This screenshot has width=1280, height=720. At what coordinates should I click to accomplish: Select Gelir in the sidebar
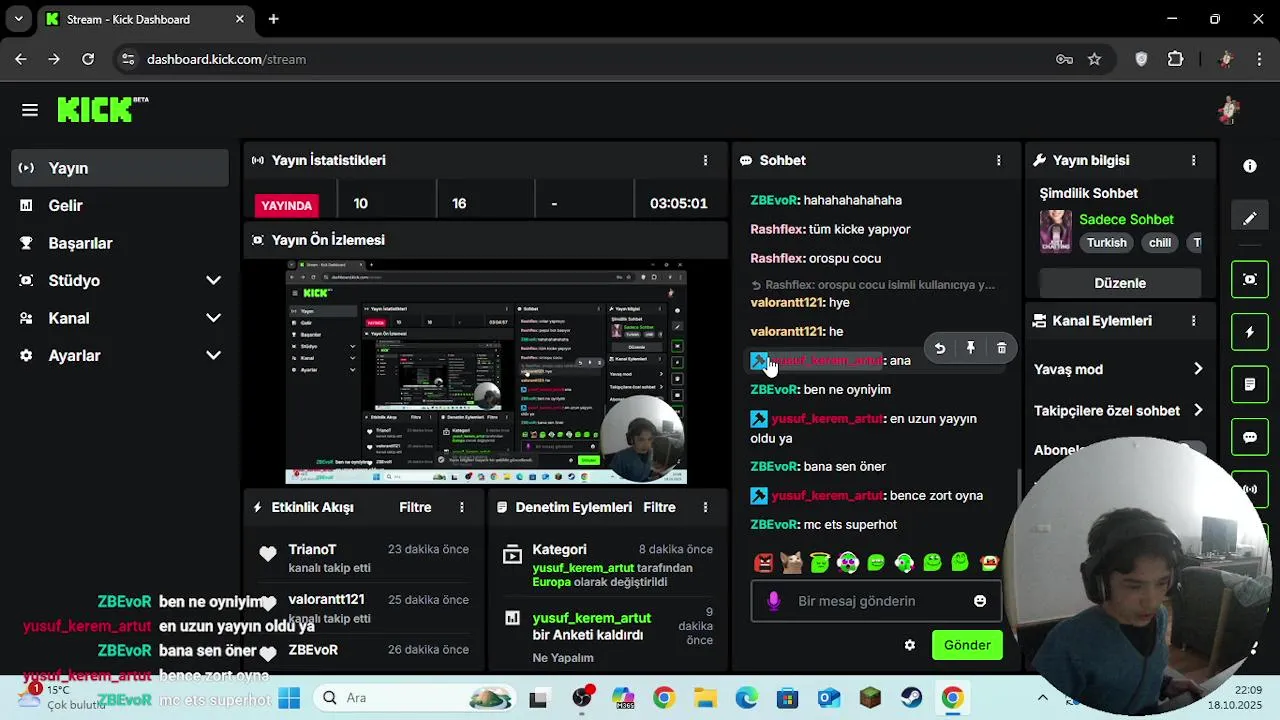pyautogui.click(x=120, y=205)
